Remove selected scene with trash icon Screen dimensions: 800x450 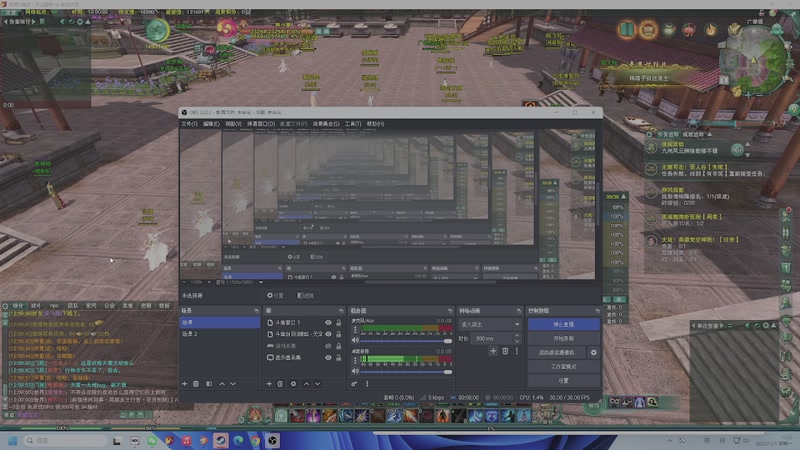pyautogui.click(x=196, y=384)
